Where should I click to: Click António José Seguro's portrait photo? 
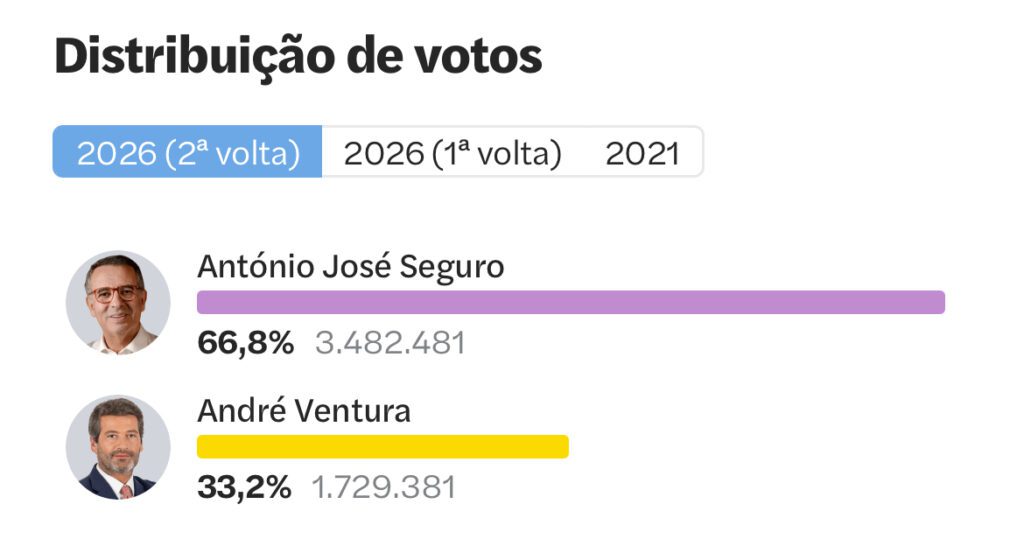(x=118, y=302)
